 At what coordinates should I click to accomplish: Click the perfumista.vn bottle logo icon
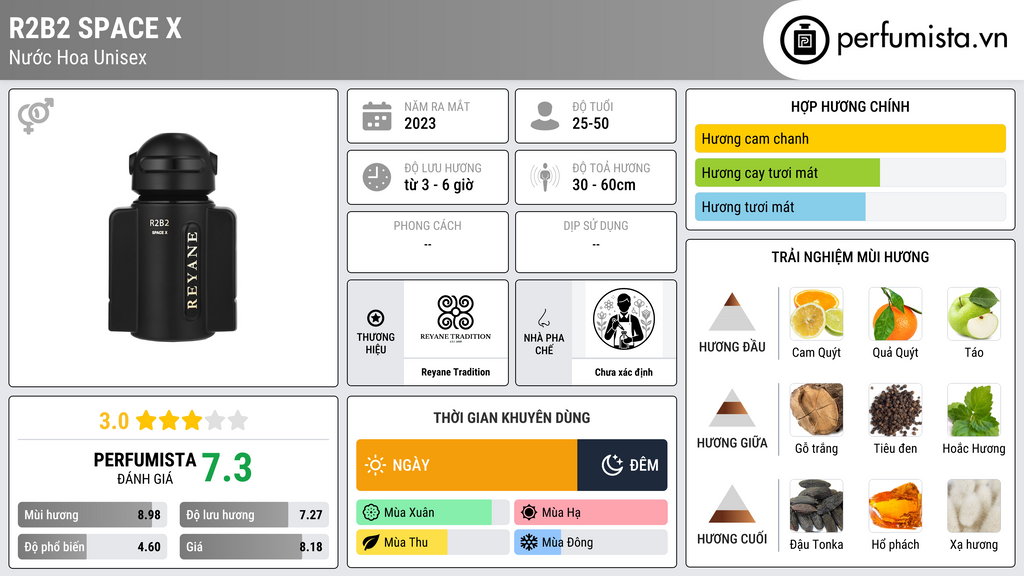coord(804,40)
